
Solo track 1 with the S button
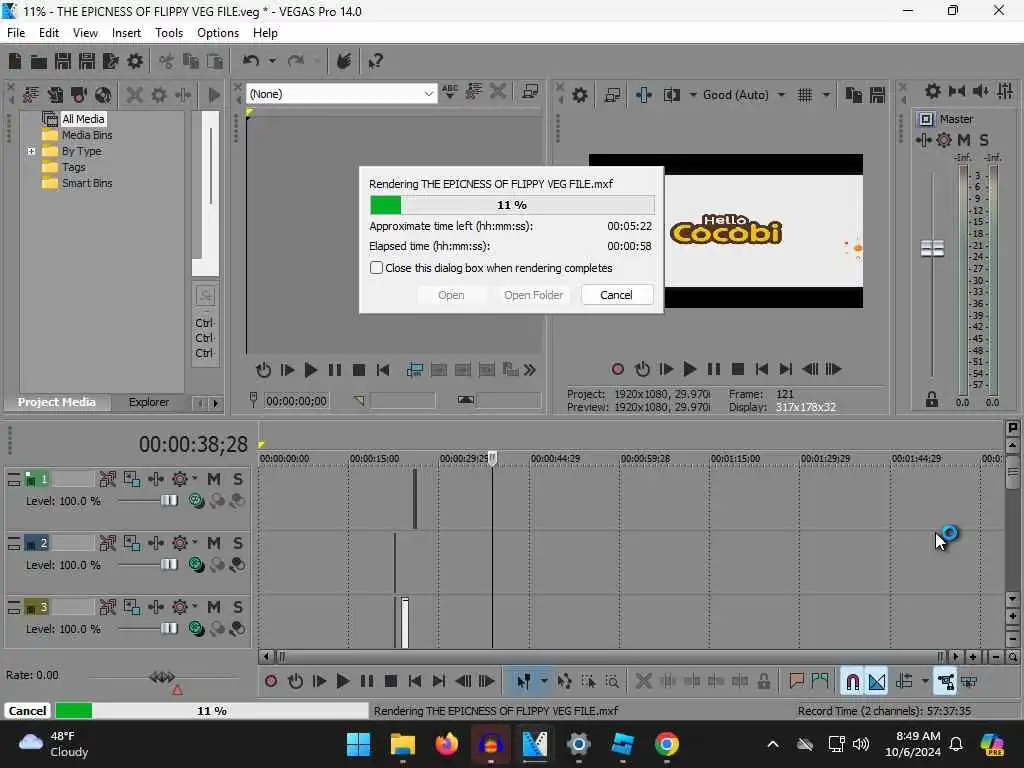tap(238, 479)
